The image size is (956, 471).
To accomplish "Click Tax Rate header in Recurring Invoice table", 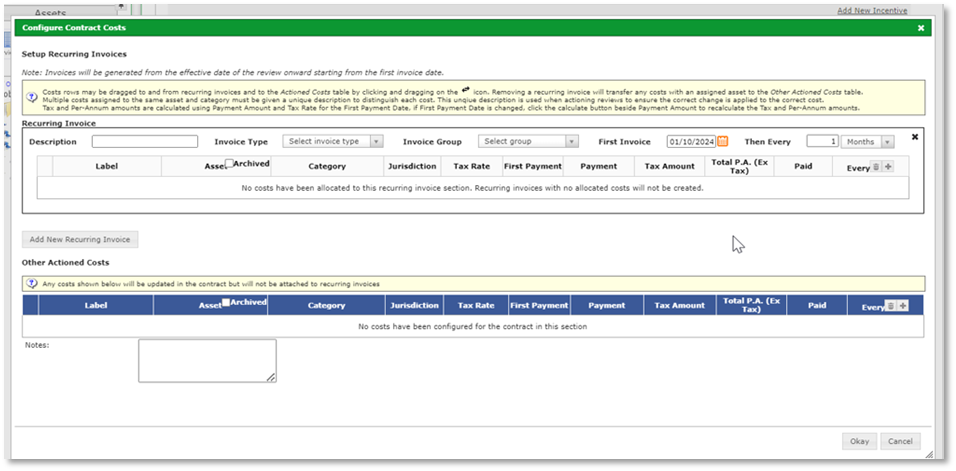I will pos(471,166).
